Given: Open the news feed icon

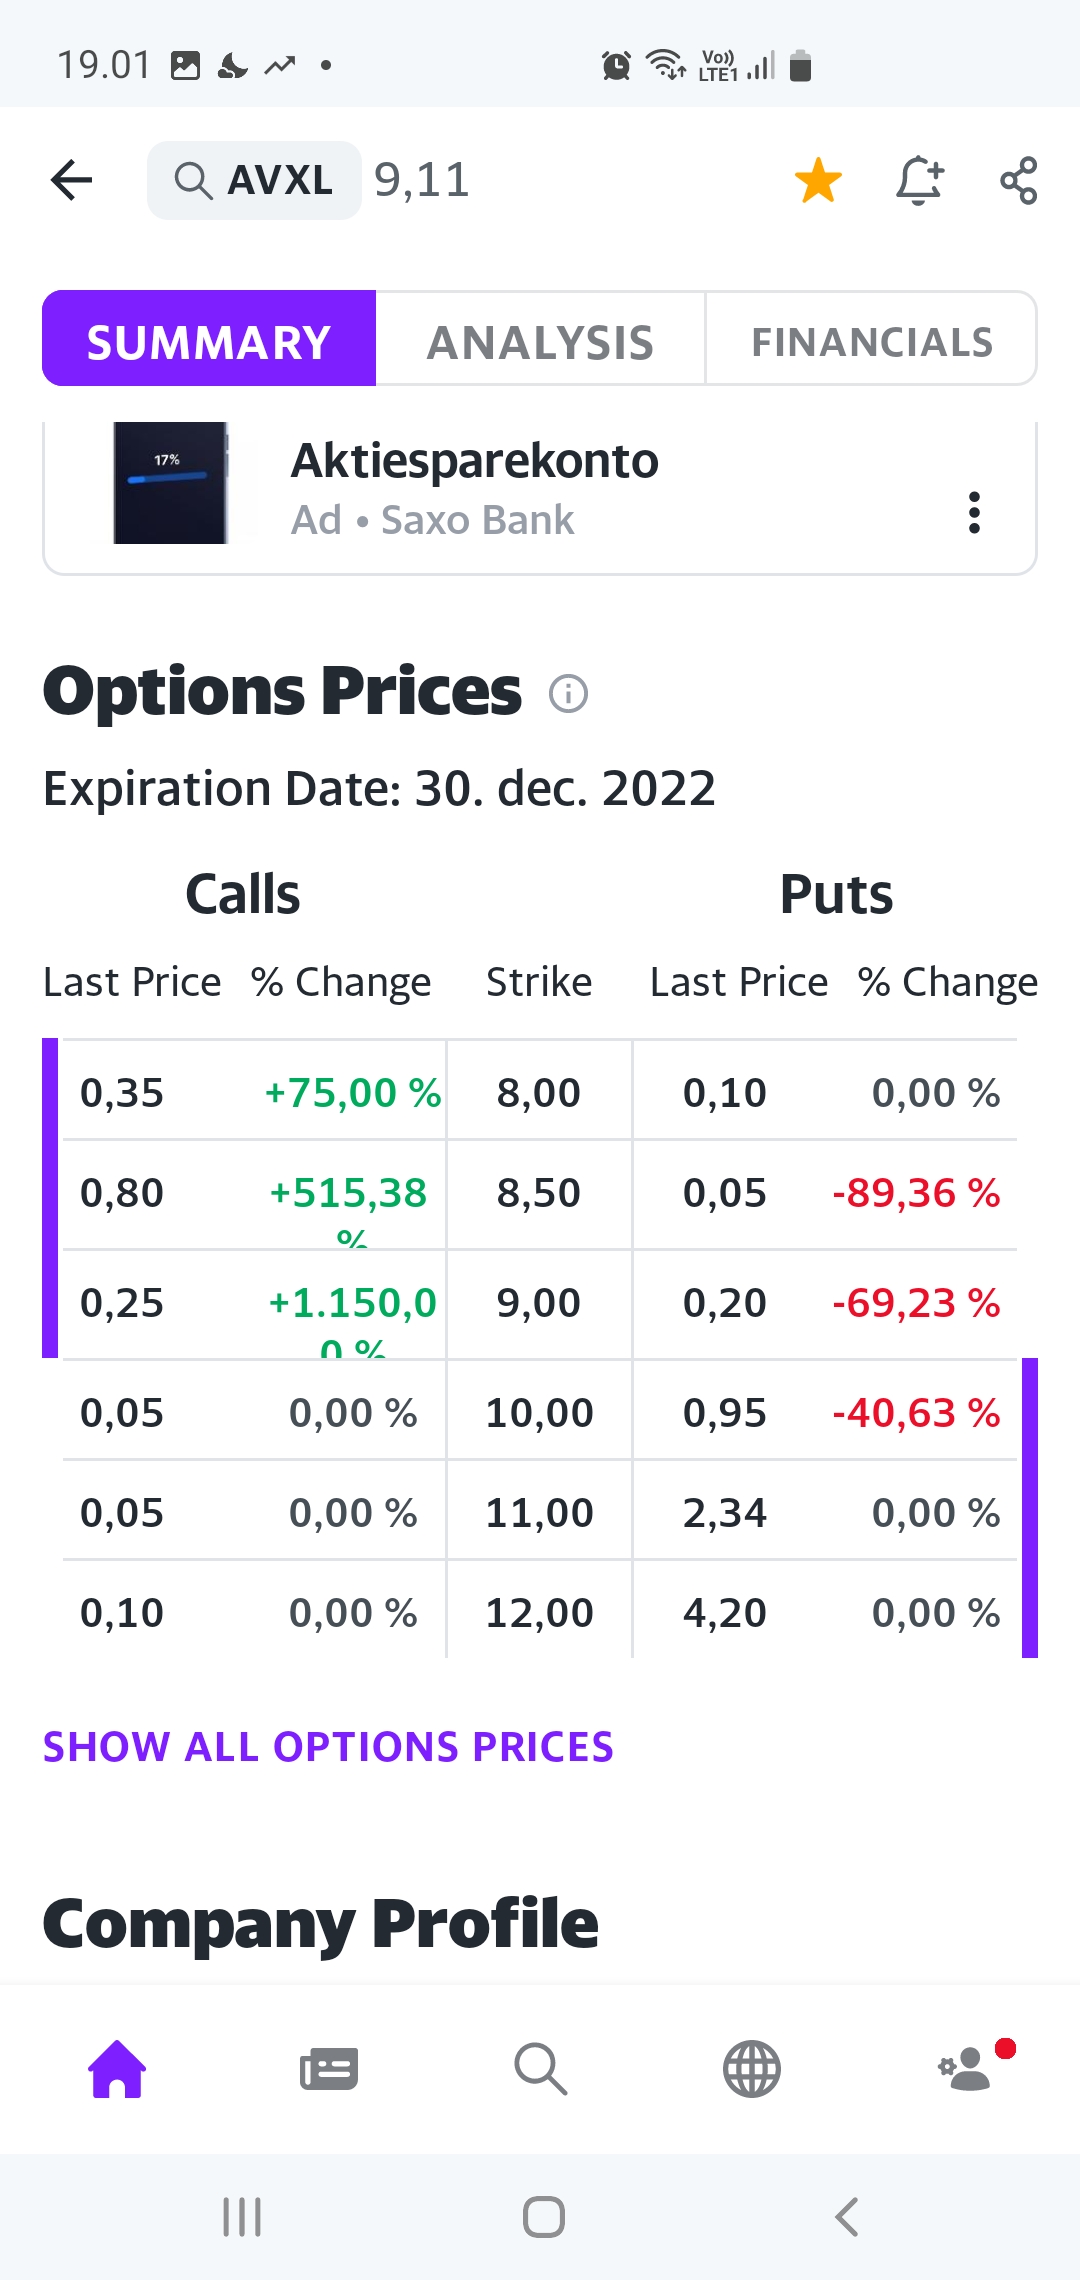Looking at the screenshot, I should coord(329,2069).
